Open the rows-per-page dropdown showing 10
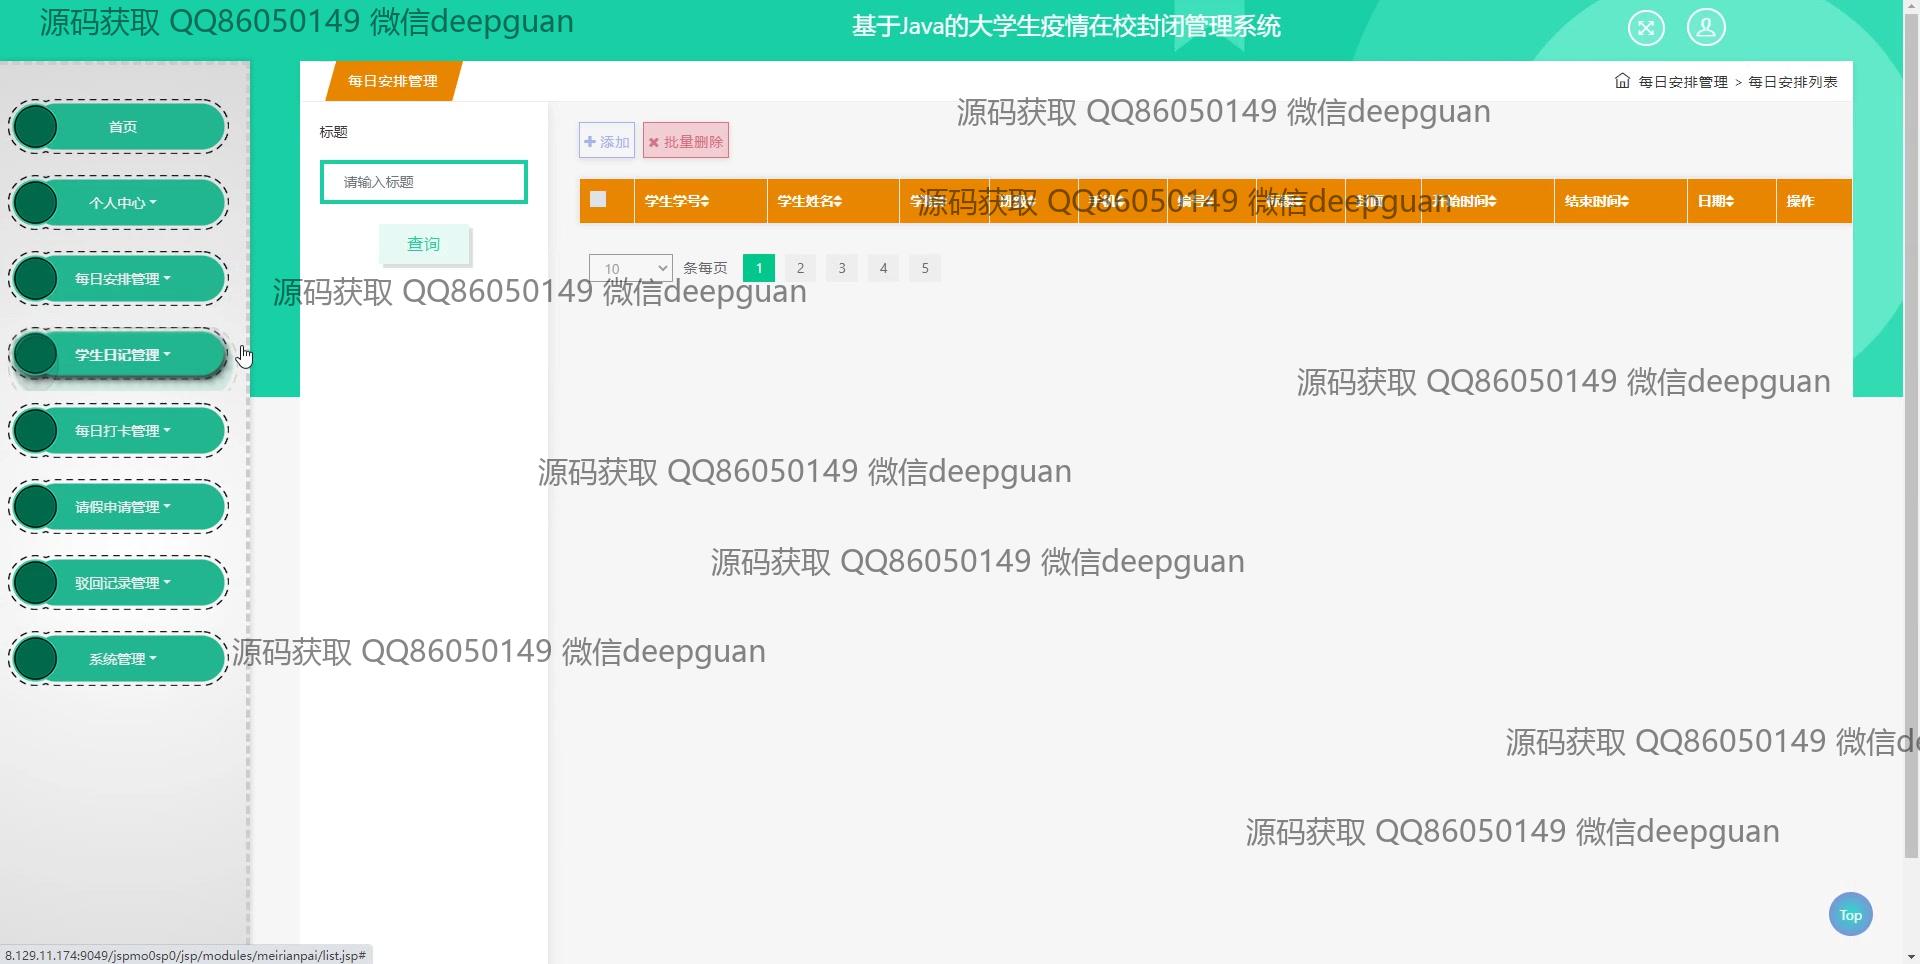Screen dimensions: 1920x964 coord(630,268)
